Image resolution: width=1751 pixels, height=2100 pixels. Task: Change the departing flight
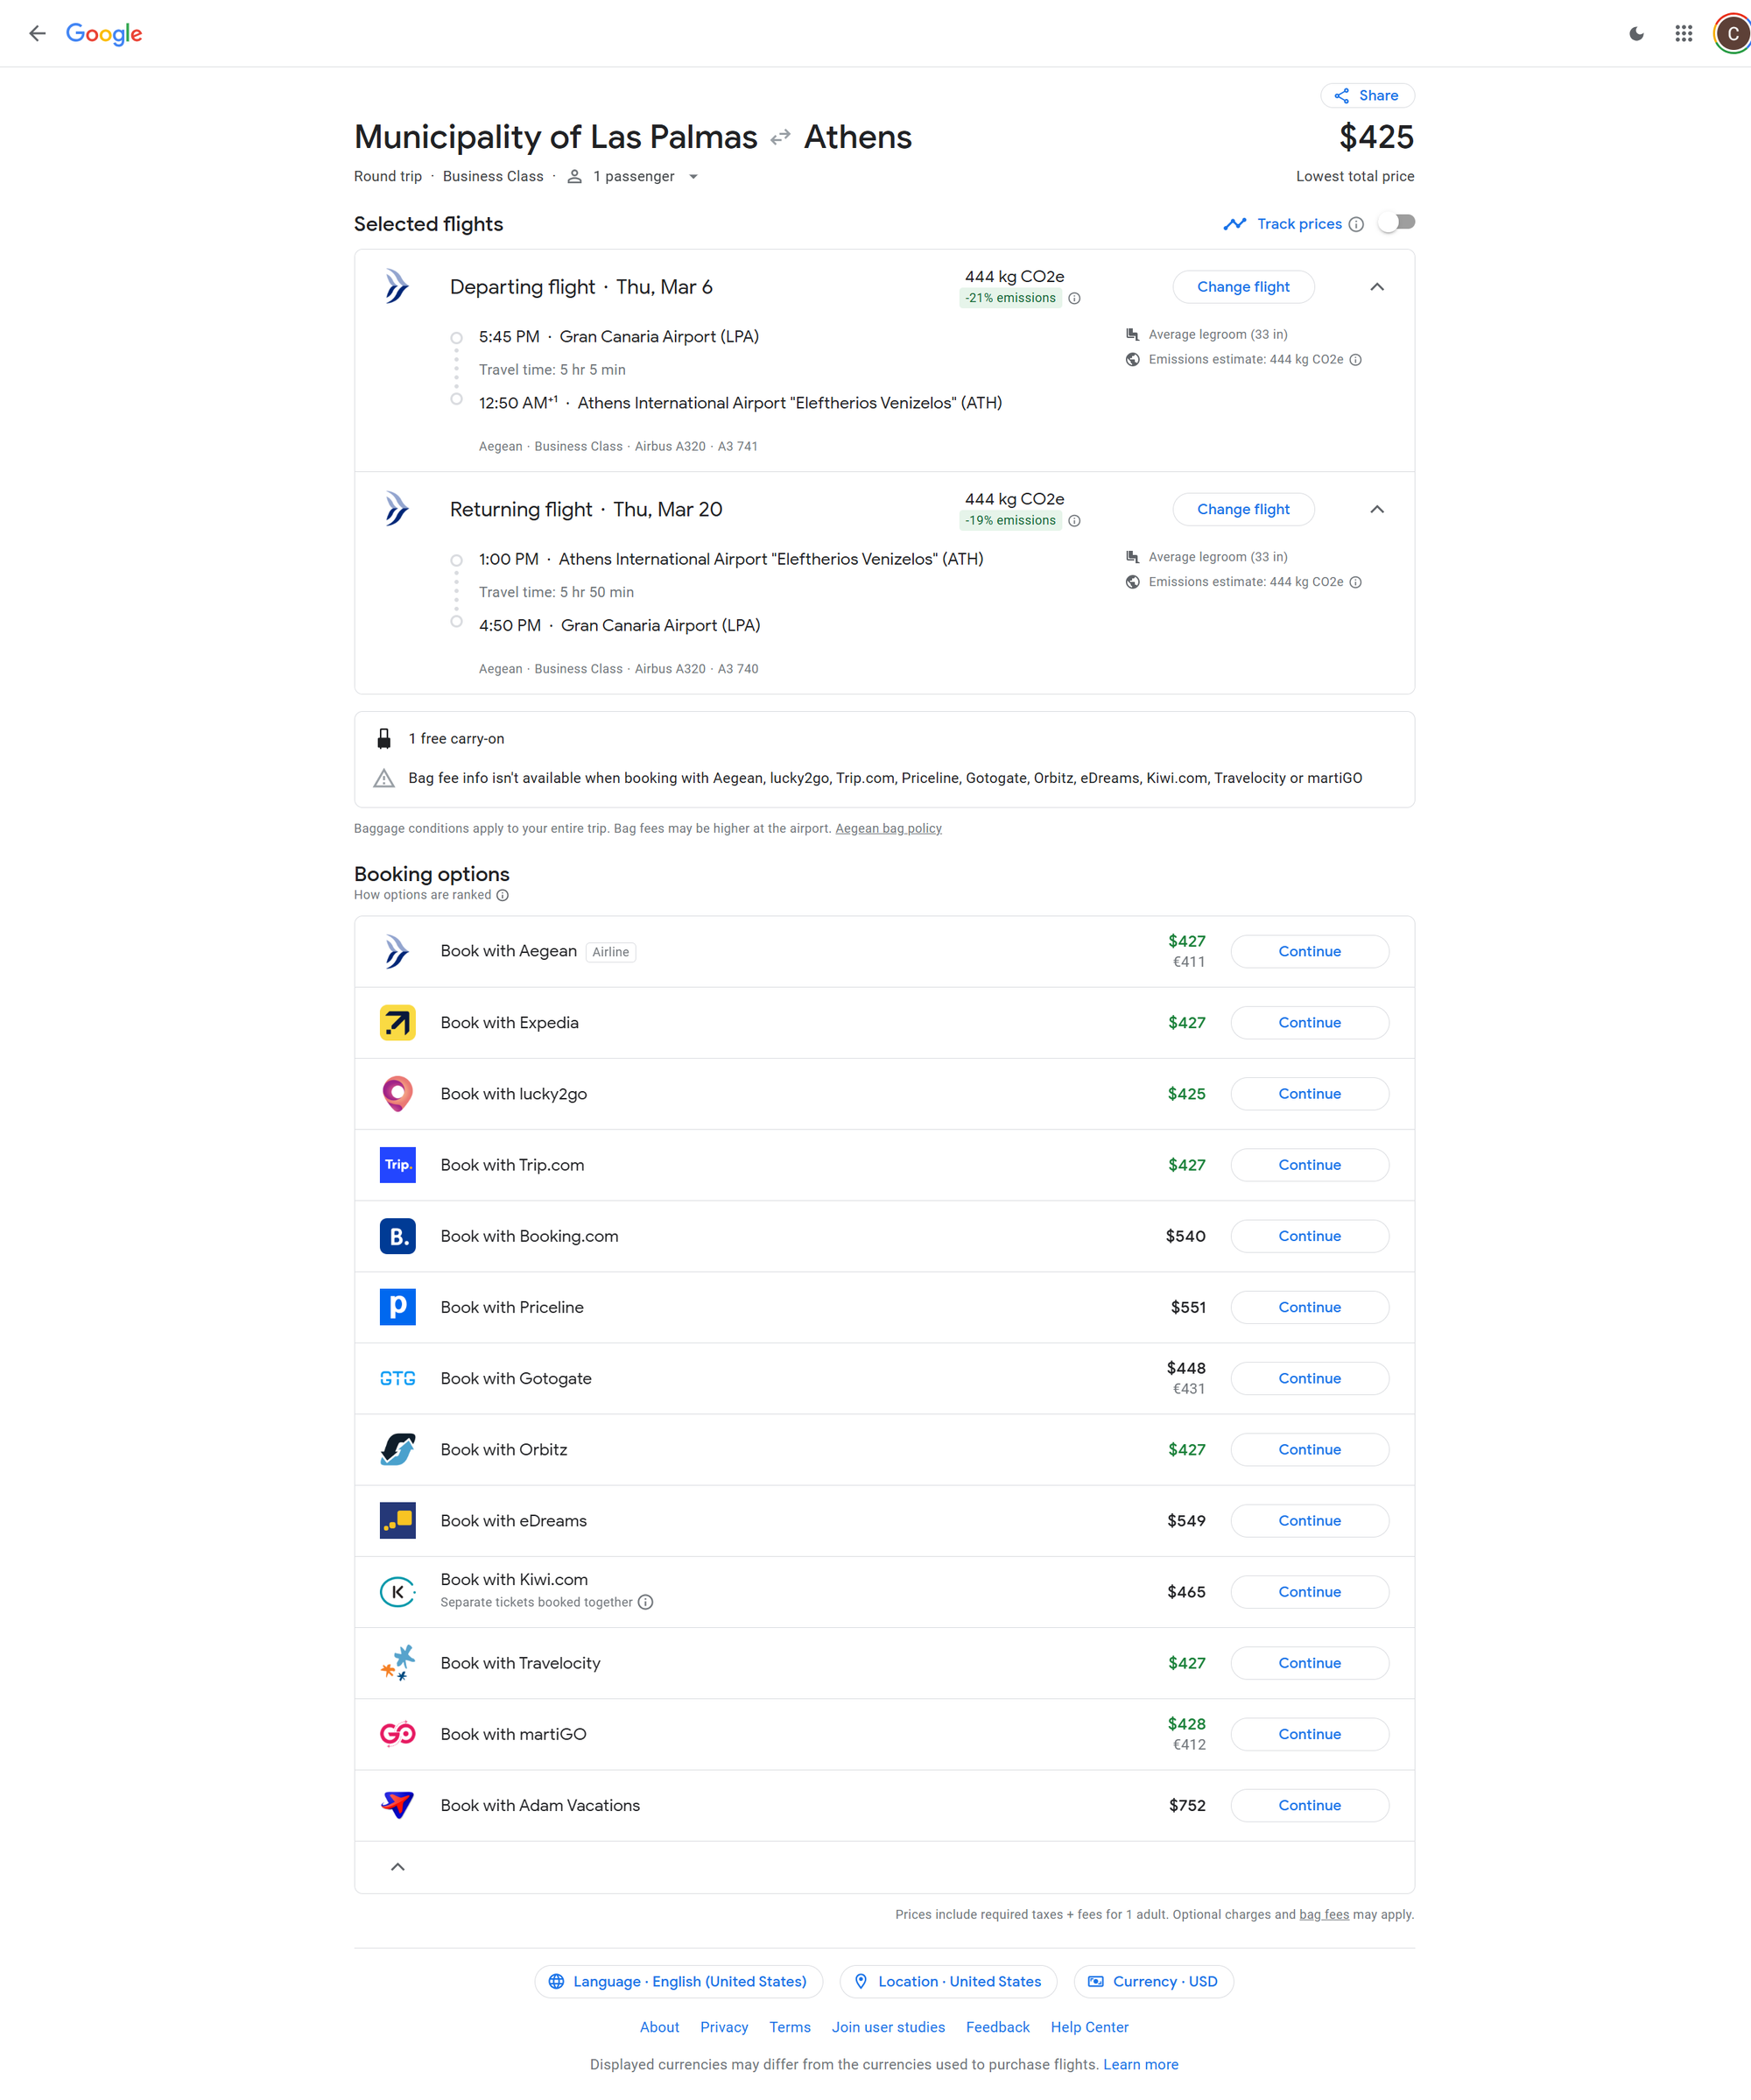click(1243, 287)
